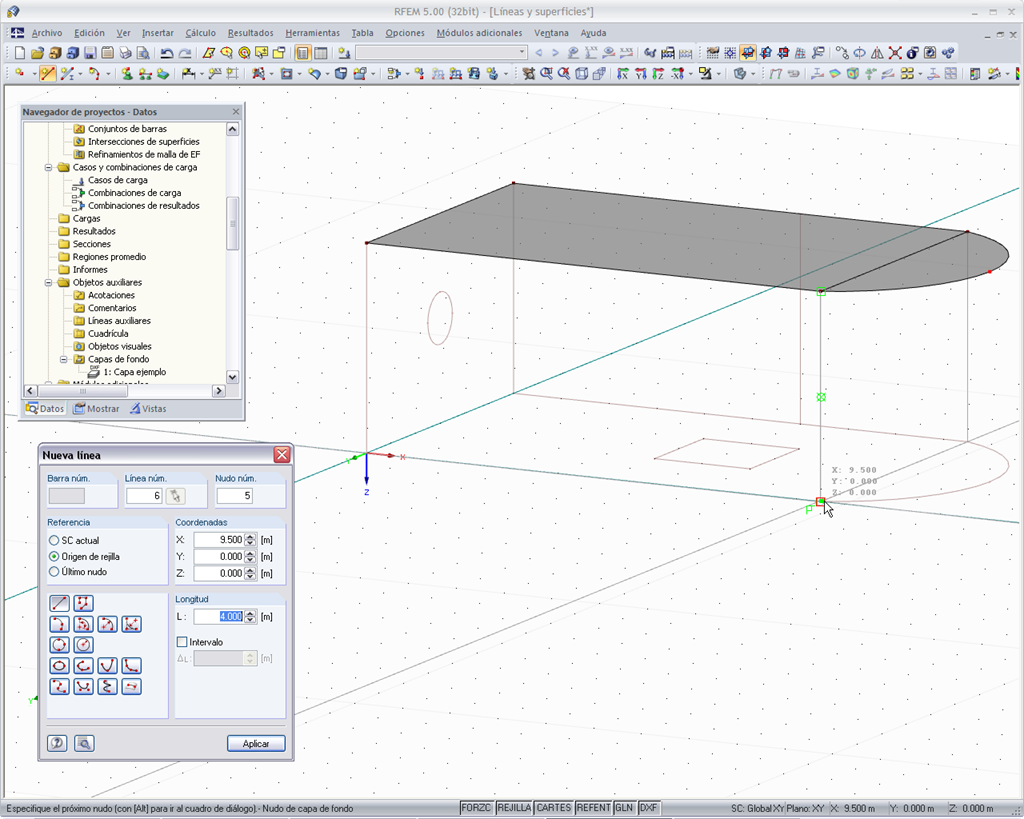Switch to the Mostrar navigator tab

click(x=96, y=408)
